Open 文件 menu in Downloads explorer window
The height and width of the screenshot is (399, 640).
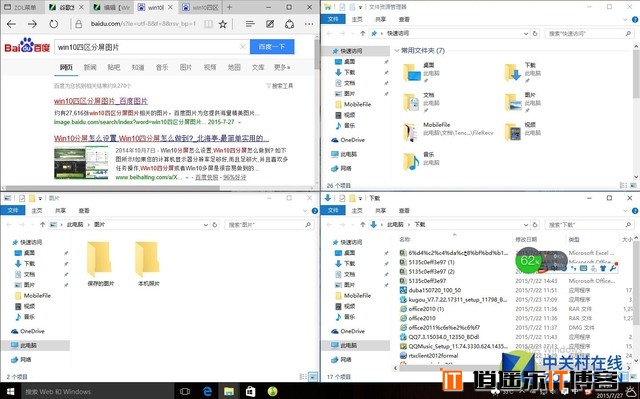click(333, 211)
